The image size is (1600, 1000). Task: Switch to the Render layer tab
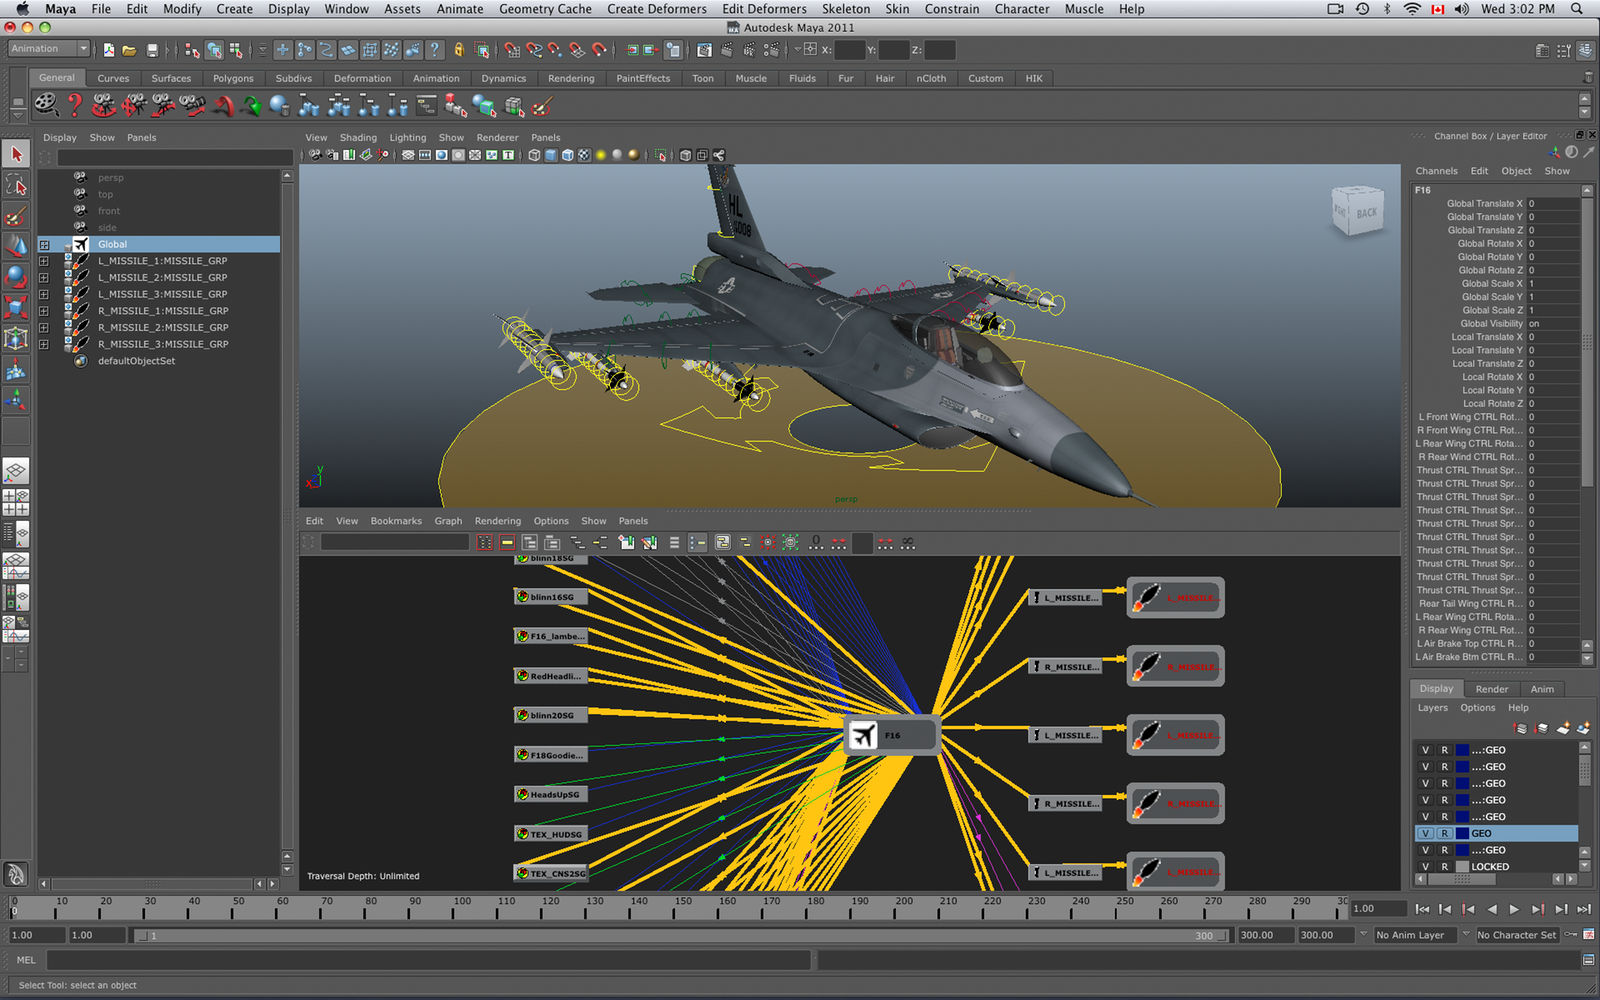(1491, 689)
